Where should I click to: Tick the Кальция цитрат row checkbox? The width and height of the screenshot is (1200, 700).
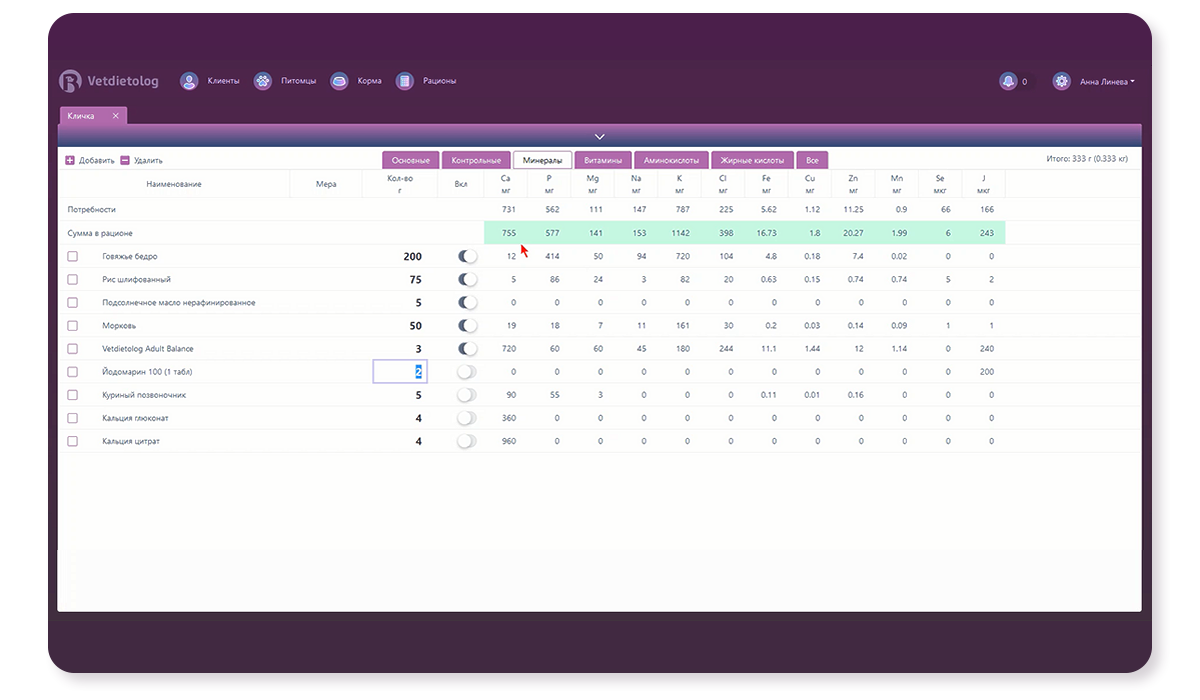(72, 441)
